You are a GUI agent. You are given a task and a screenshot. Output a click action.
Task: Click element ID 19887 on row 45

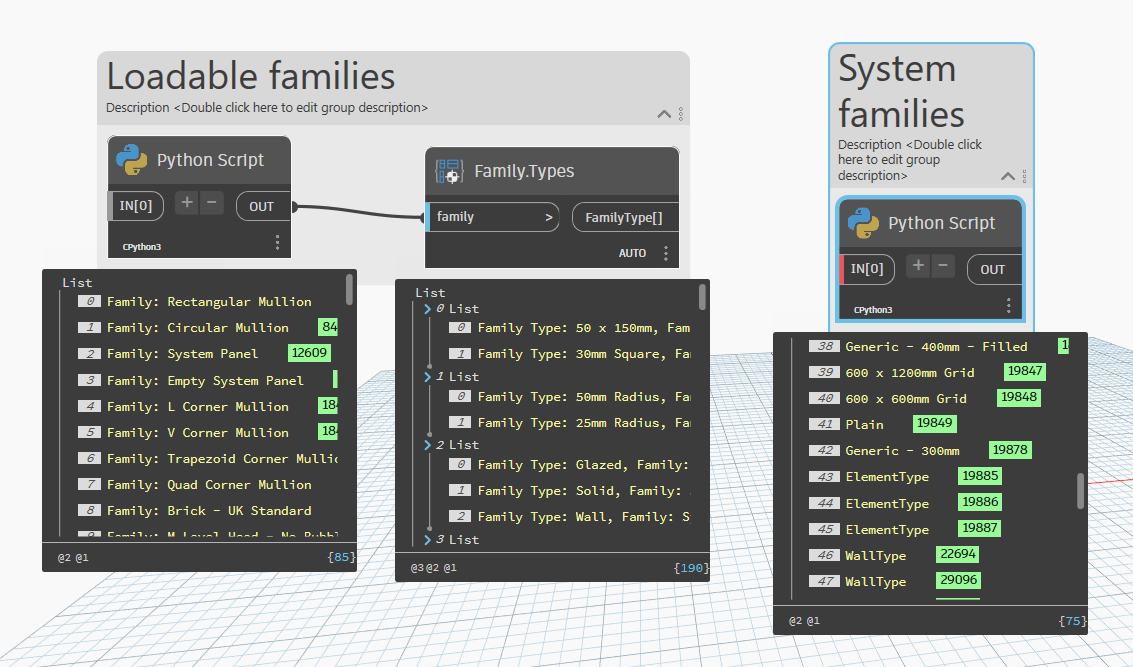point(980,528)
